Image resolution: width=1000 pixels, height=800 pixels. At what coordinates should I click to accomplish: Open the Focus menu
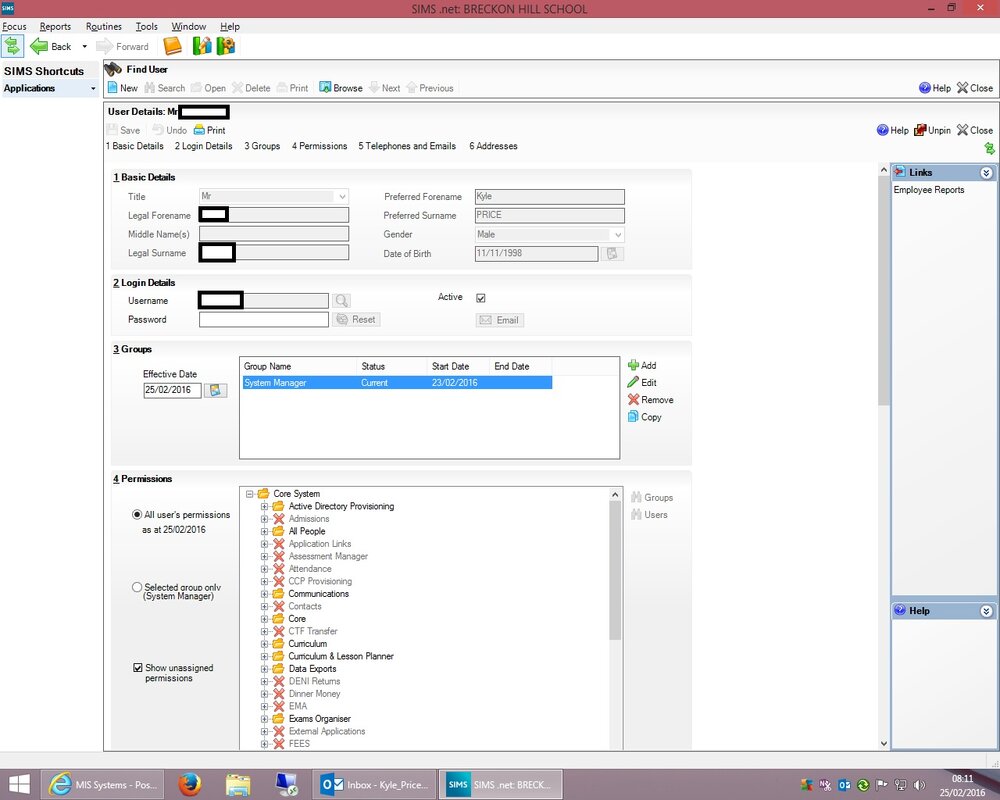click(x=14, y=26)
